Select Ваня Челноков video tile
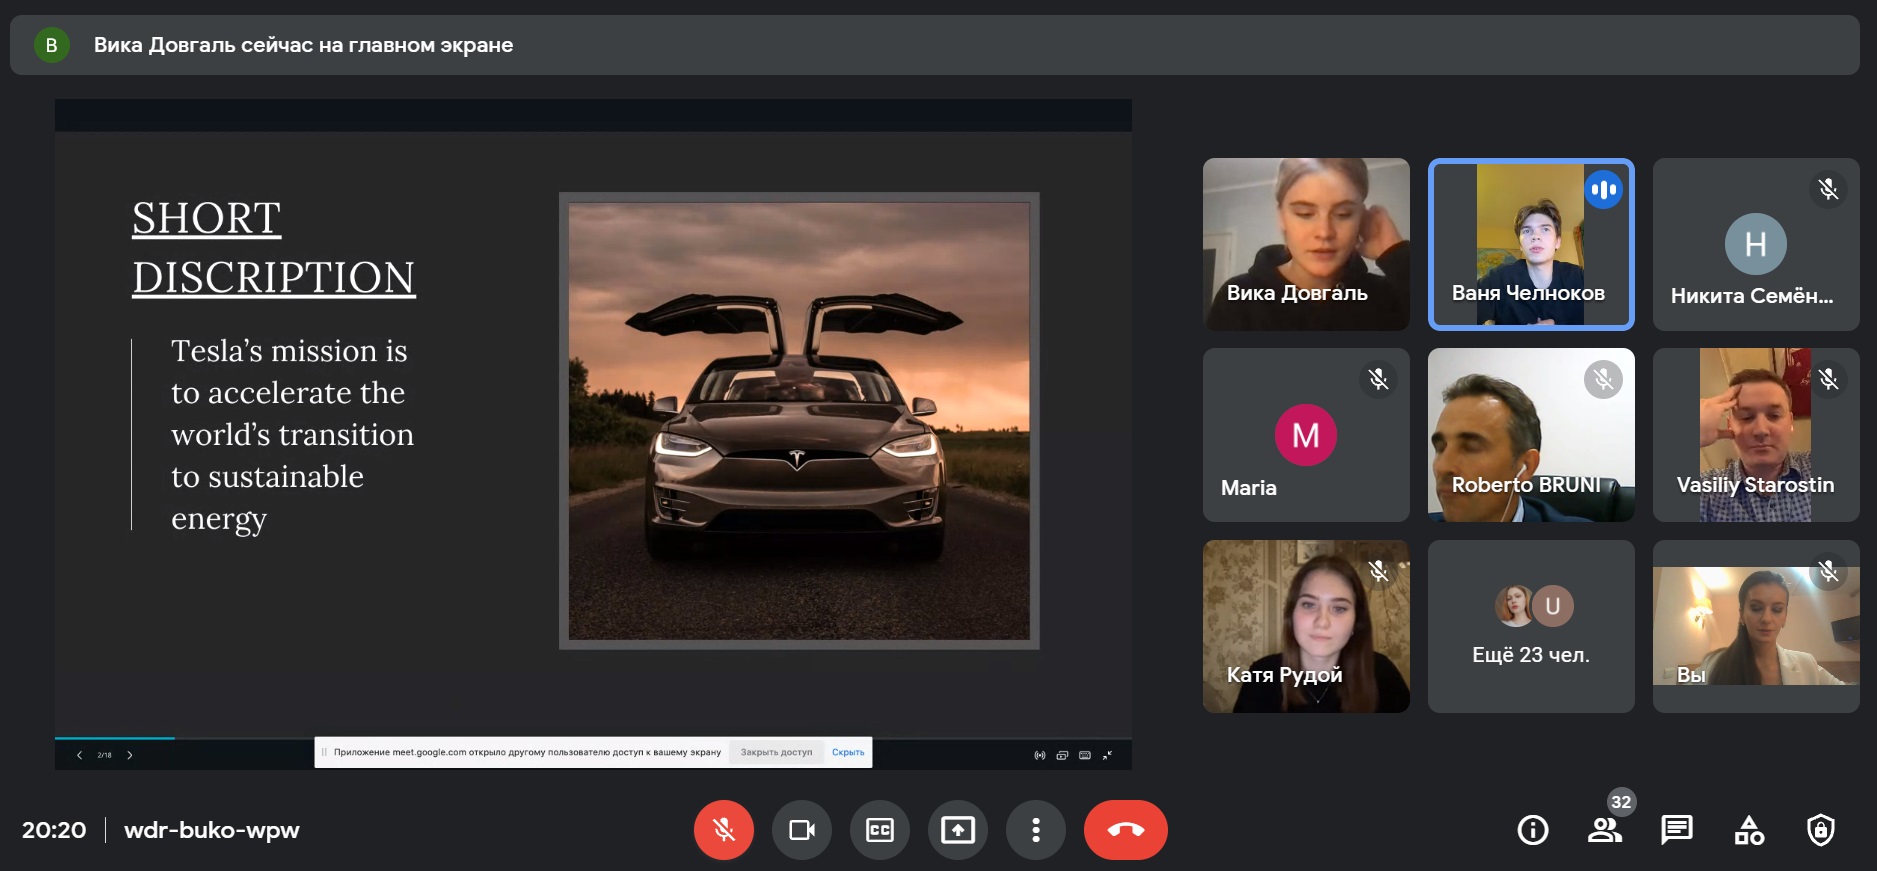Image resolution: width=1877 pixels, height=871 pixels. 1531,244
